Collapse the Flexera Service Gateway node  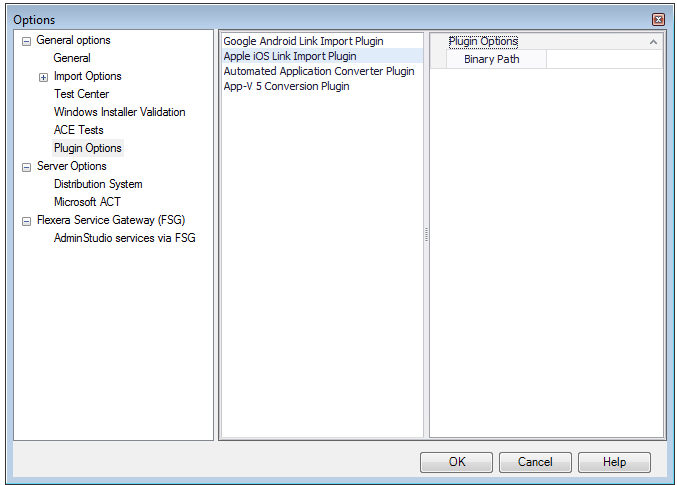26,221
